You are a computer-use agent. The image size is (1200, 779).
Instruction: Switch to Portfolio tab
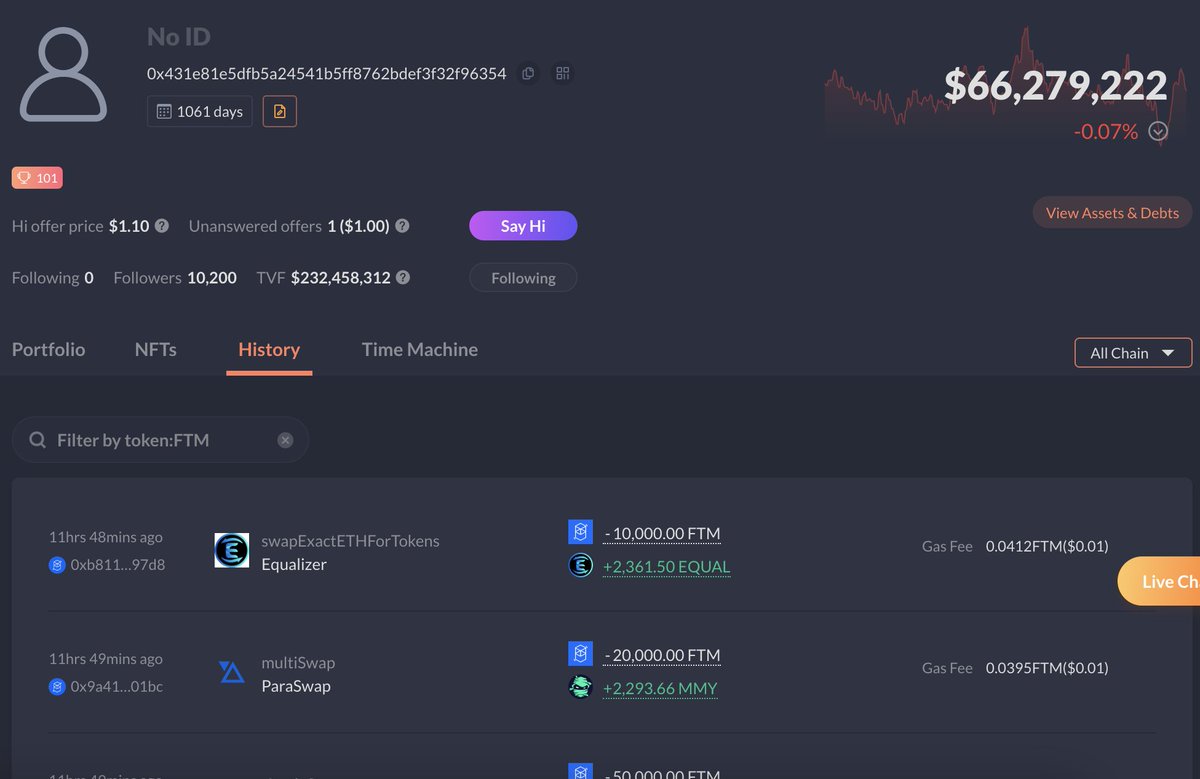click(x=48, y=349)
